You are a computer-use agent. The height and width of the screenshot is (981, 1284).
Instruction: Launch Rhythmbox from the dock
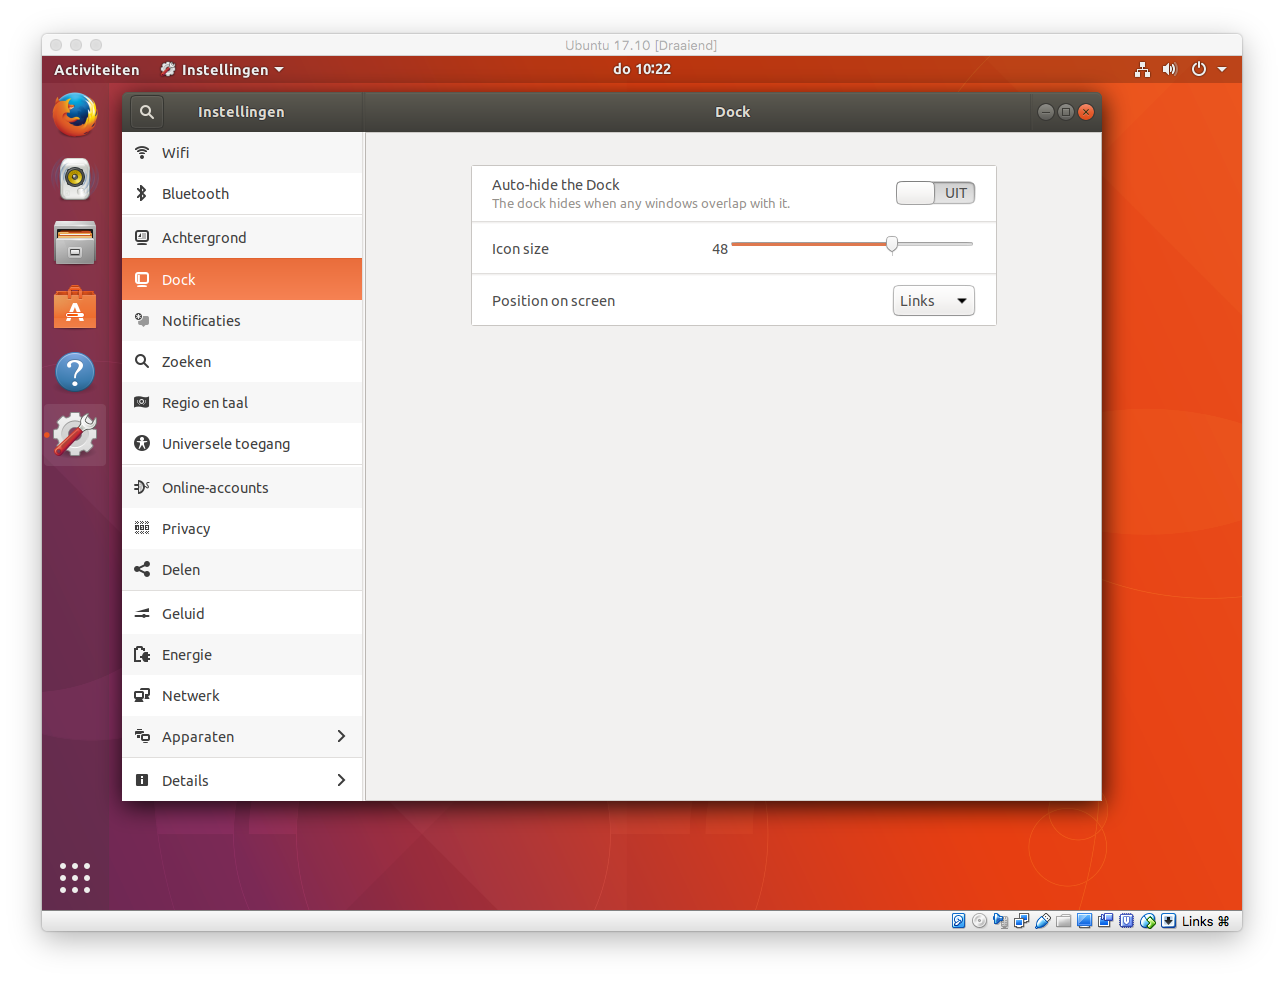pos(75,180)
